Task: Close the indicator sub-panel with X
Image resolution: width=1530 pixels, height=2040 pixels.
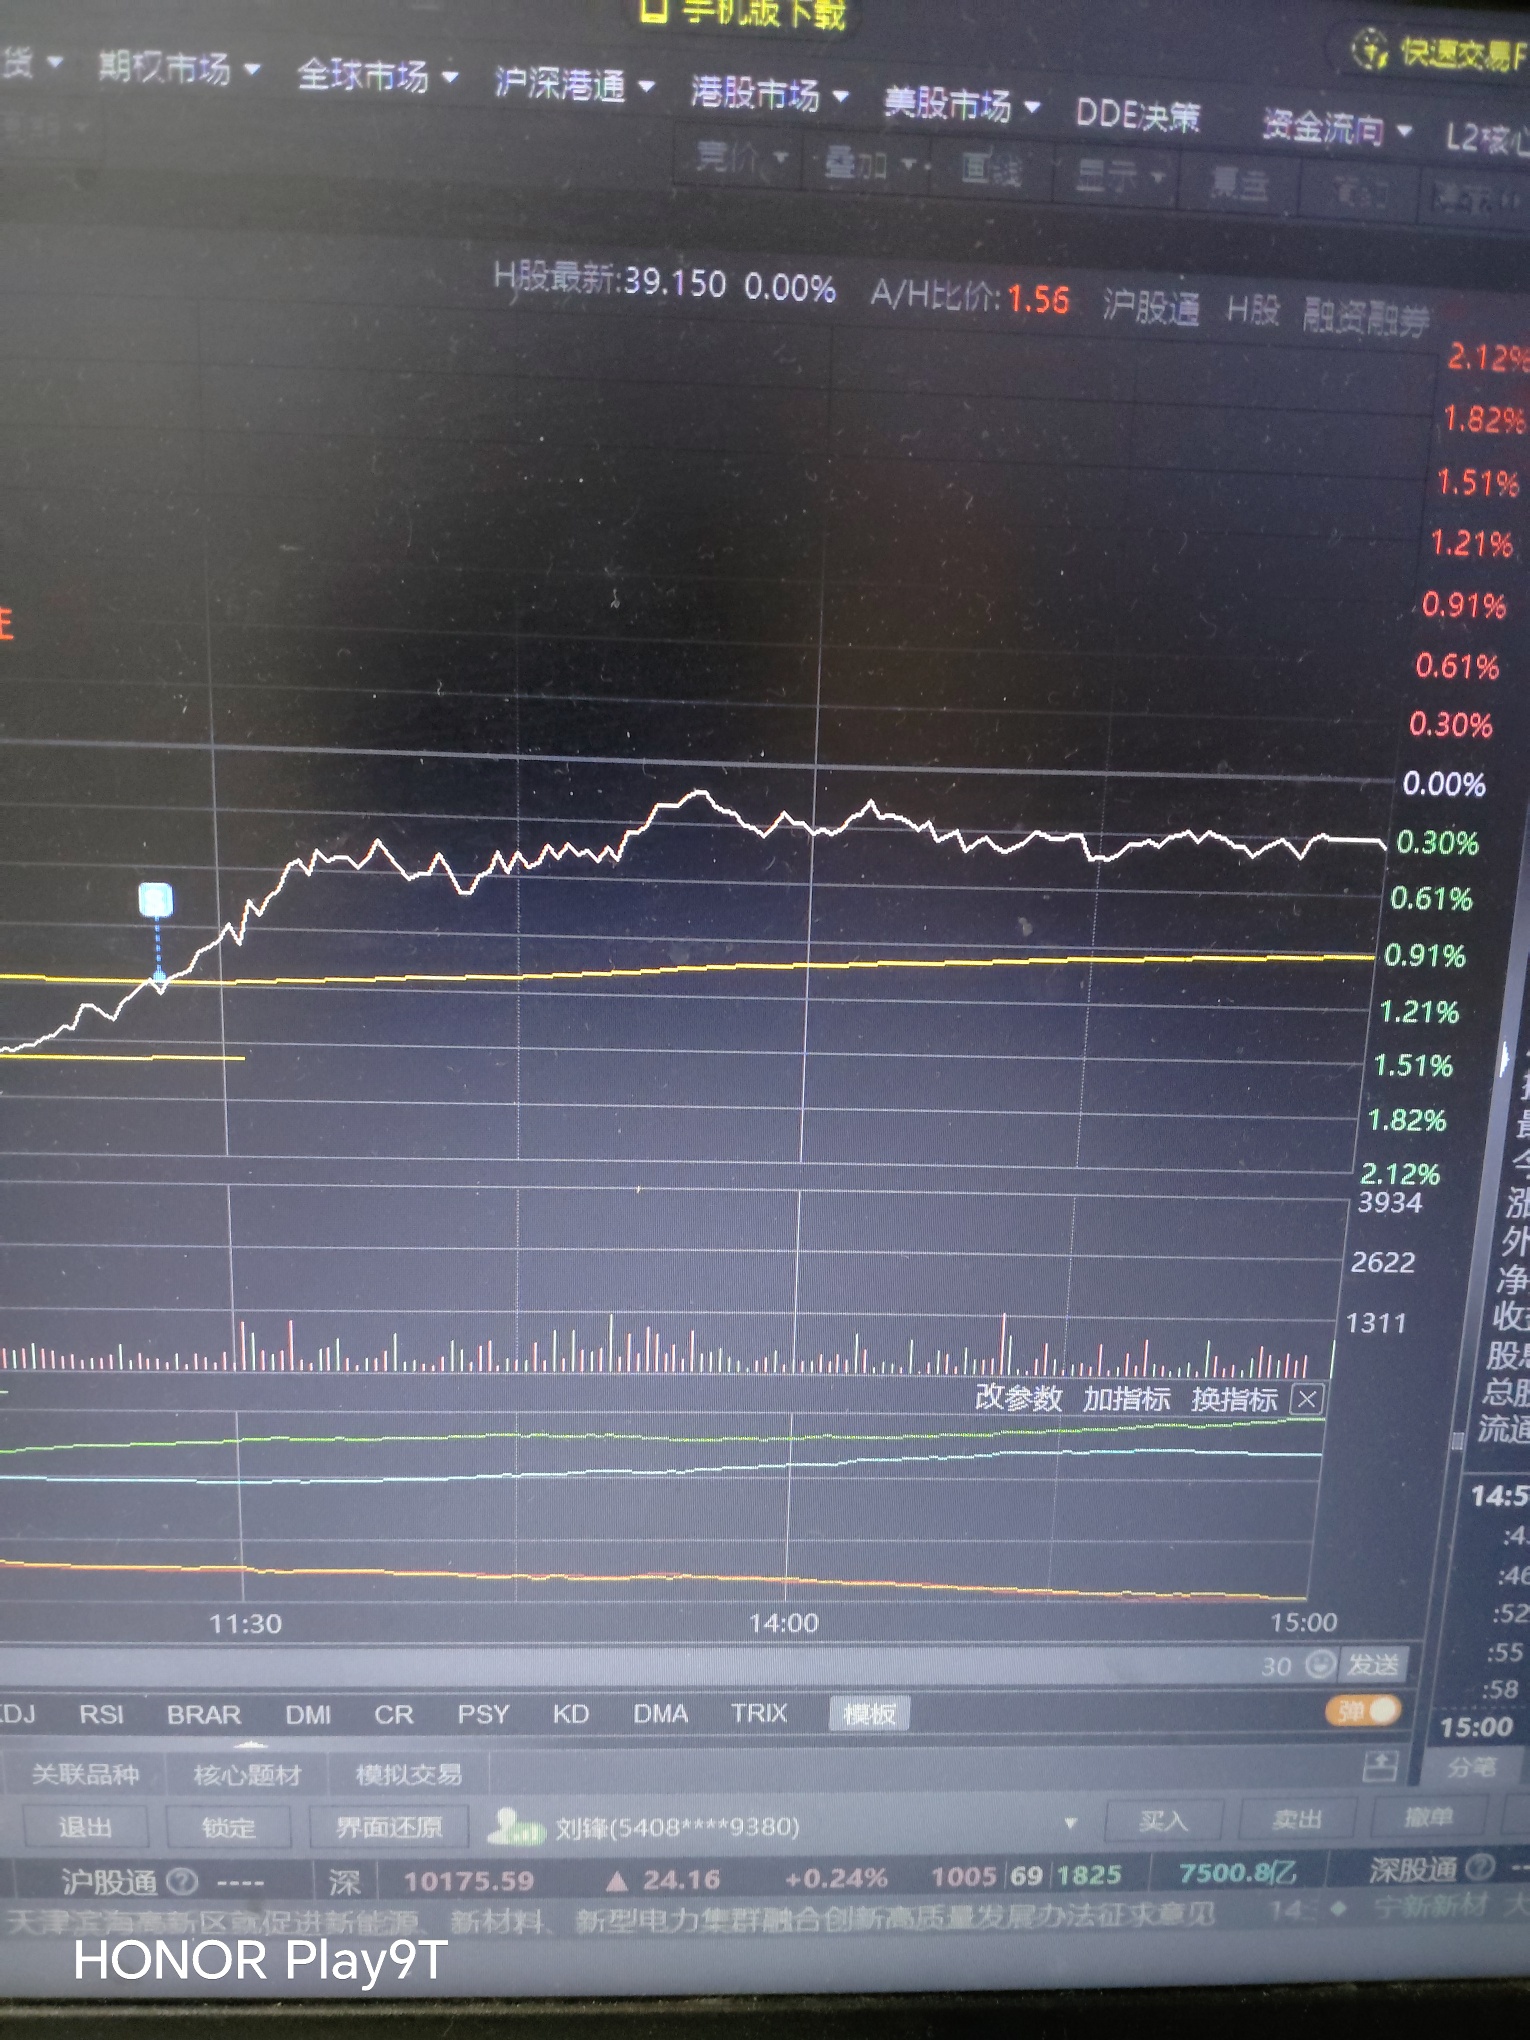Action: point(1307,1399)
